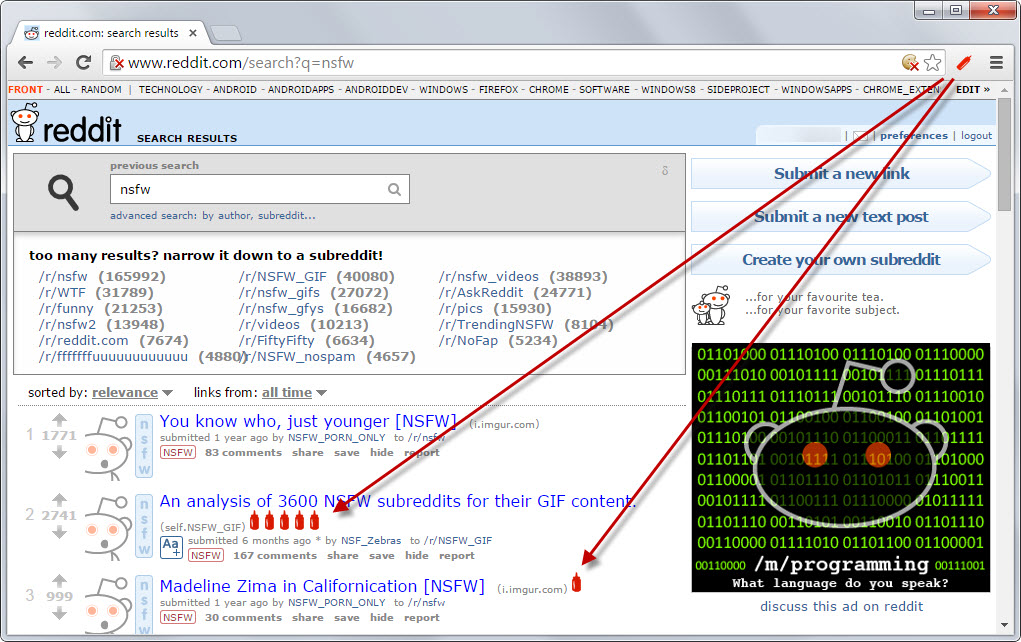The height and width of the screenshot is (642, 1021).
Task: Open the "sorted by: relevance" dropdown
Action: (132, 393)
